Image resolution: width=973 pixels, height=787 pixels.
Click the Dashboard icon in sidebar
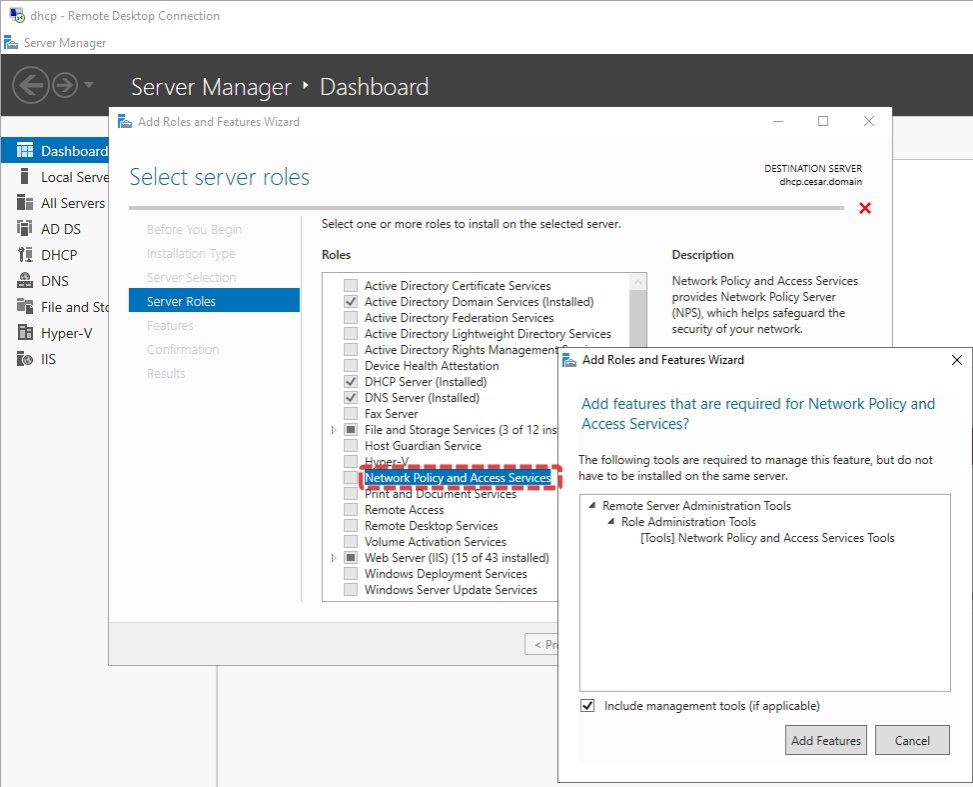25,151
